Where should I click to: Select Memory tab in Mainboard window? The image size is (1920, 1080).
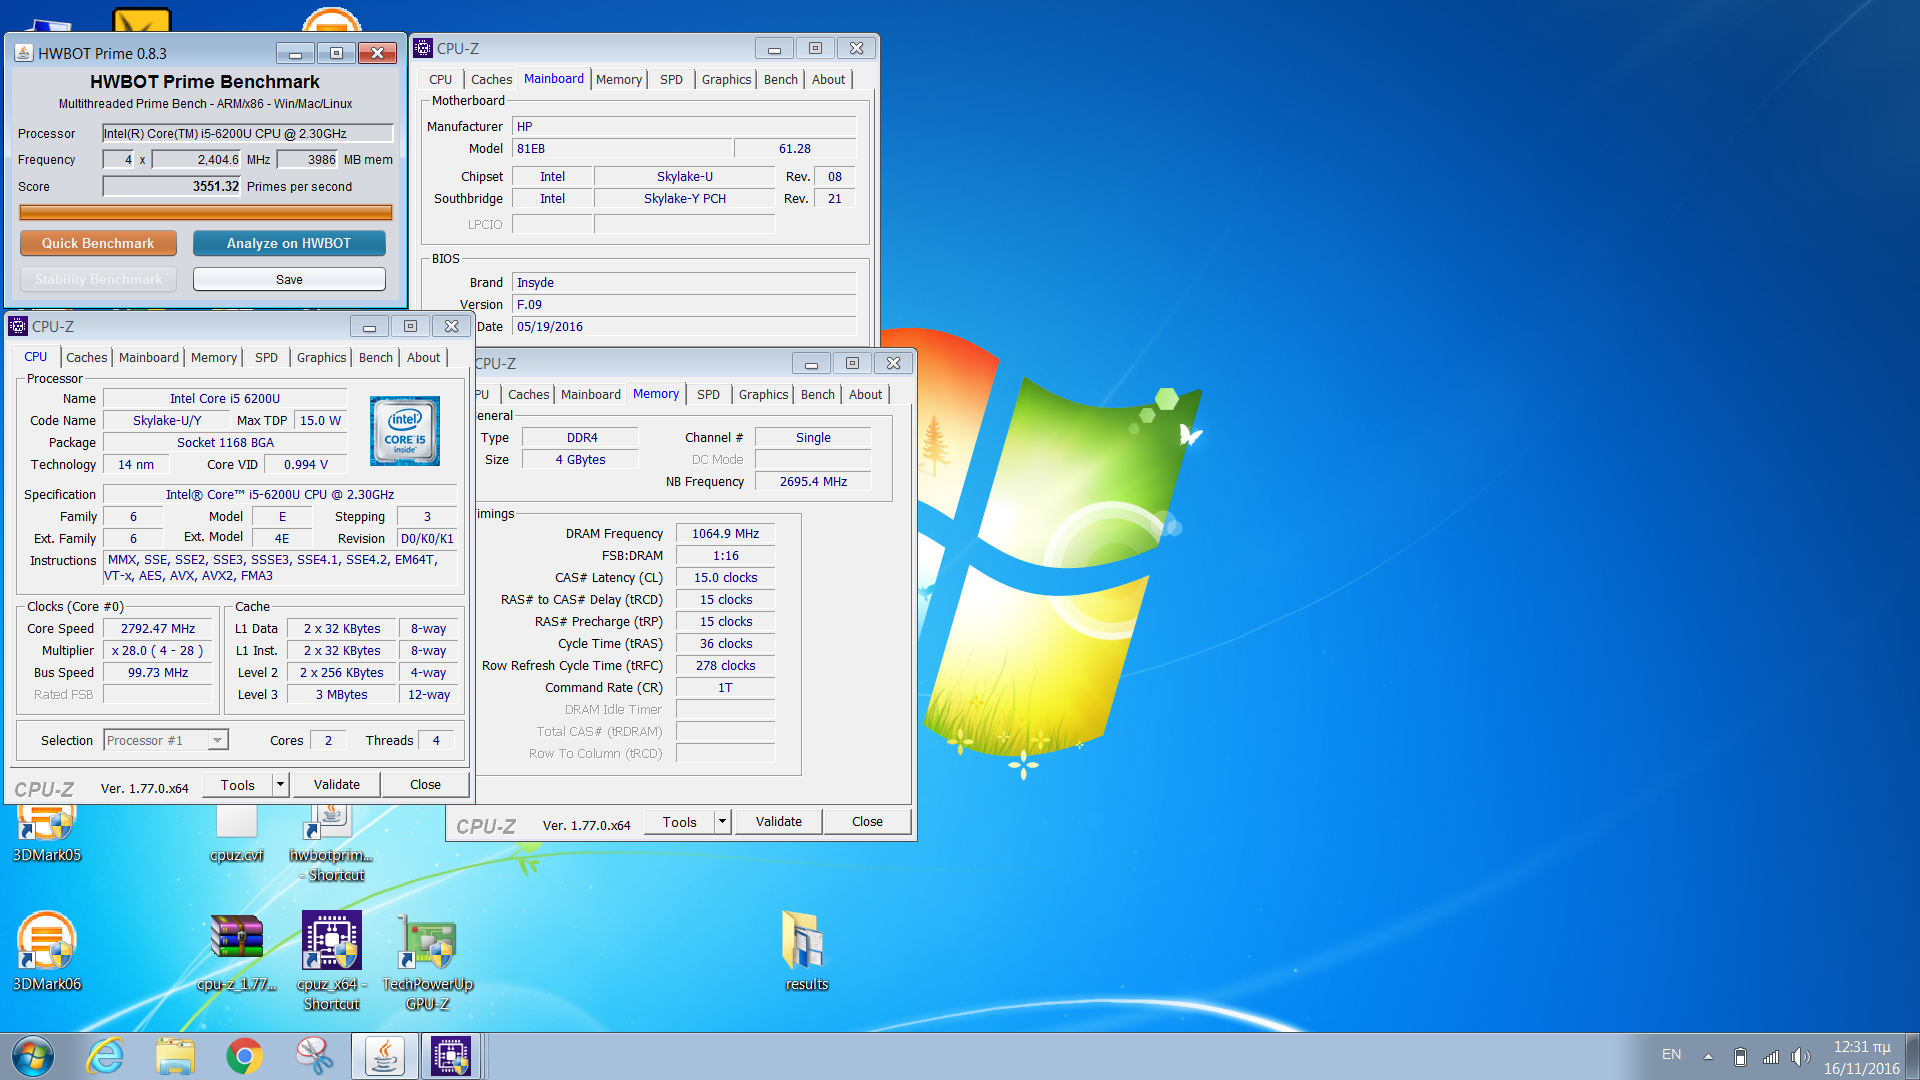(x=619, y=79)
